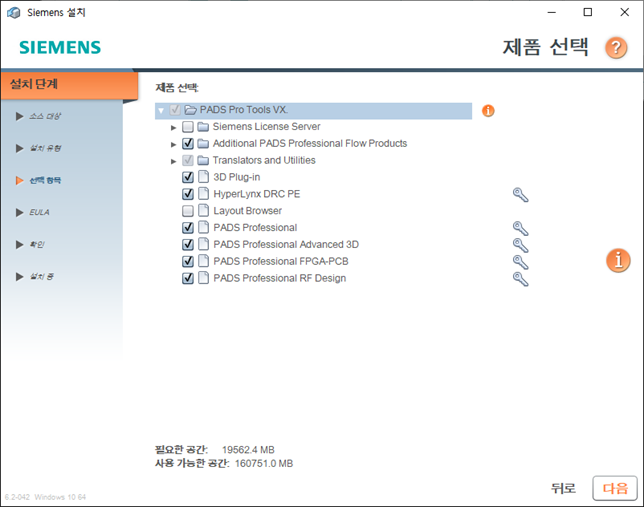Select the HyperLynx DRC PE label
The image size is (644, 507).
257,194
